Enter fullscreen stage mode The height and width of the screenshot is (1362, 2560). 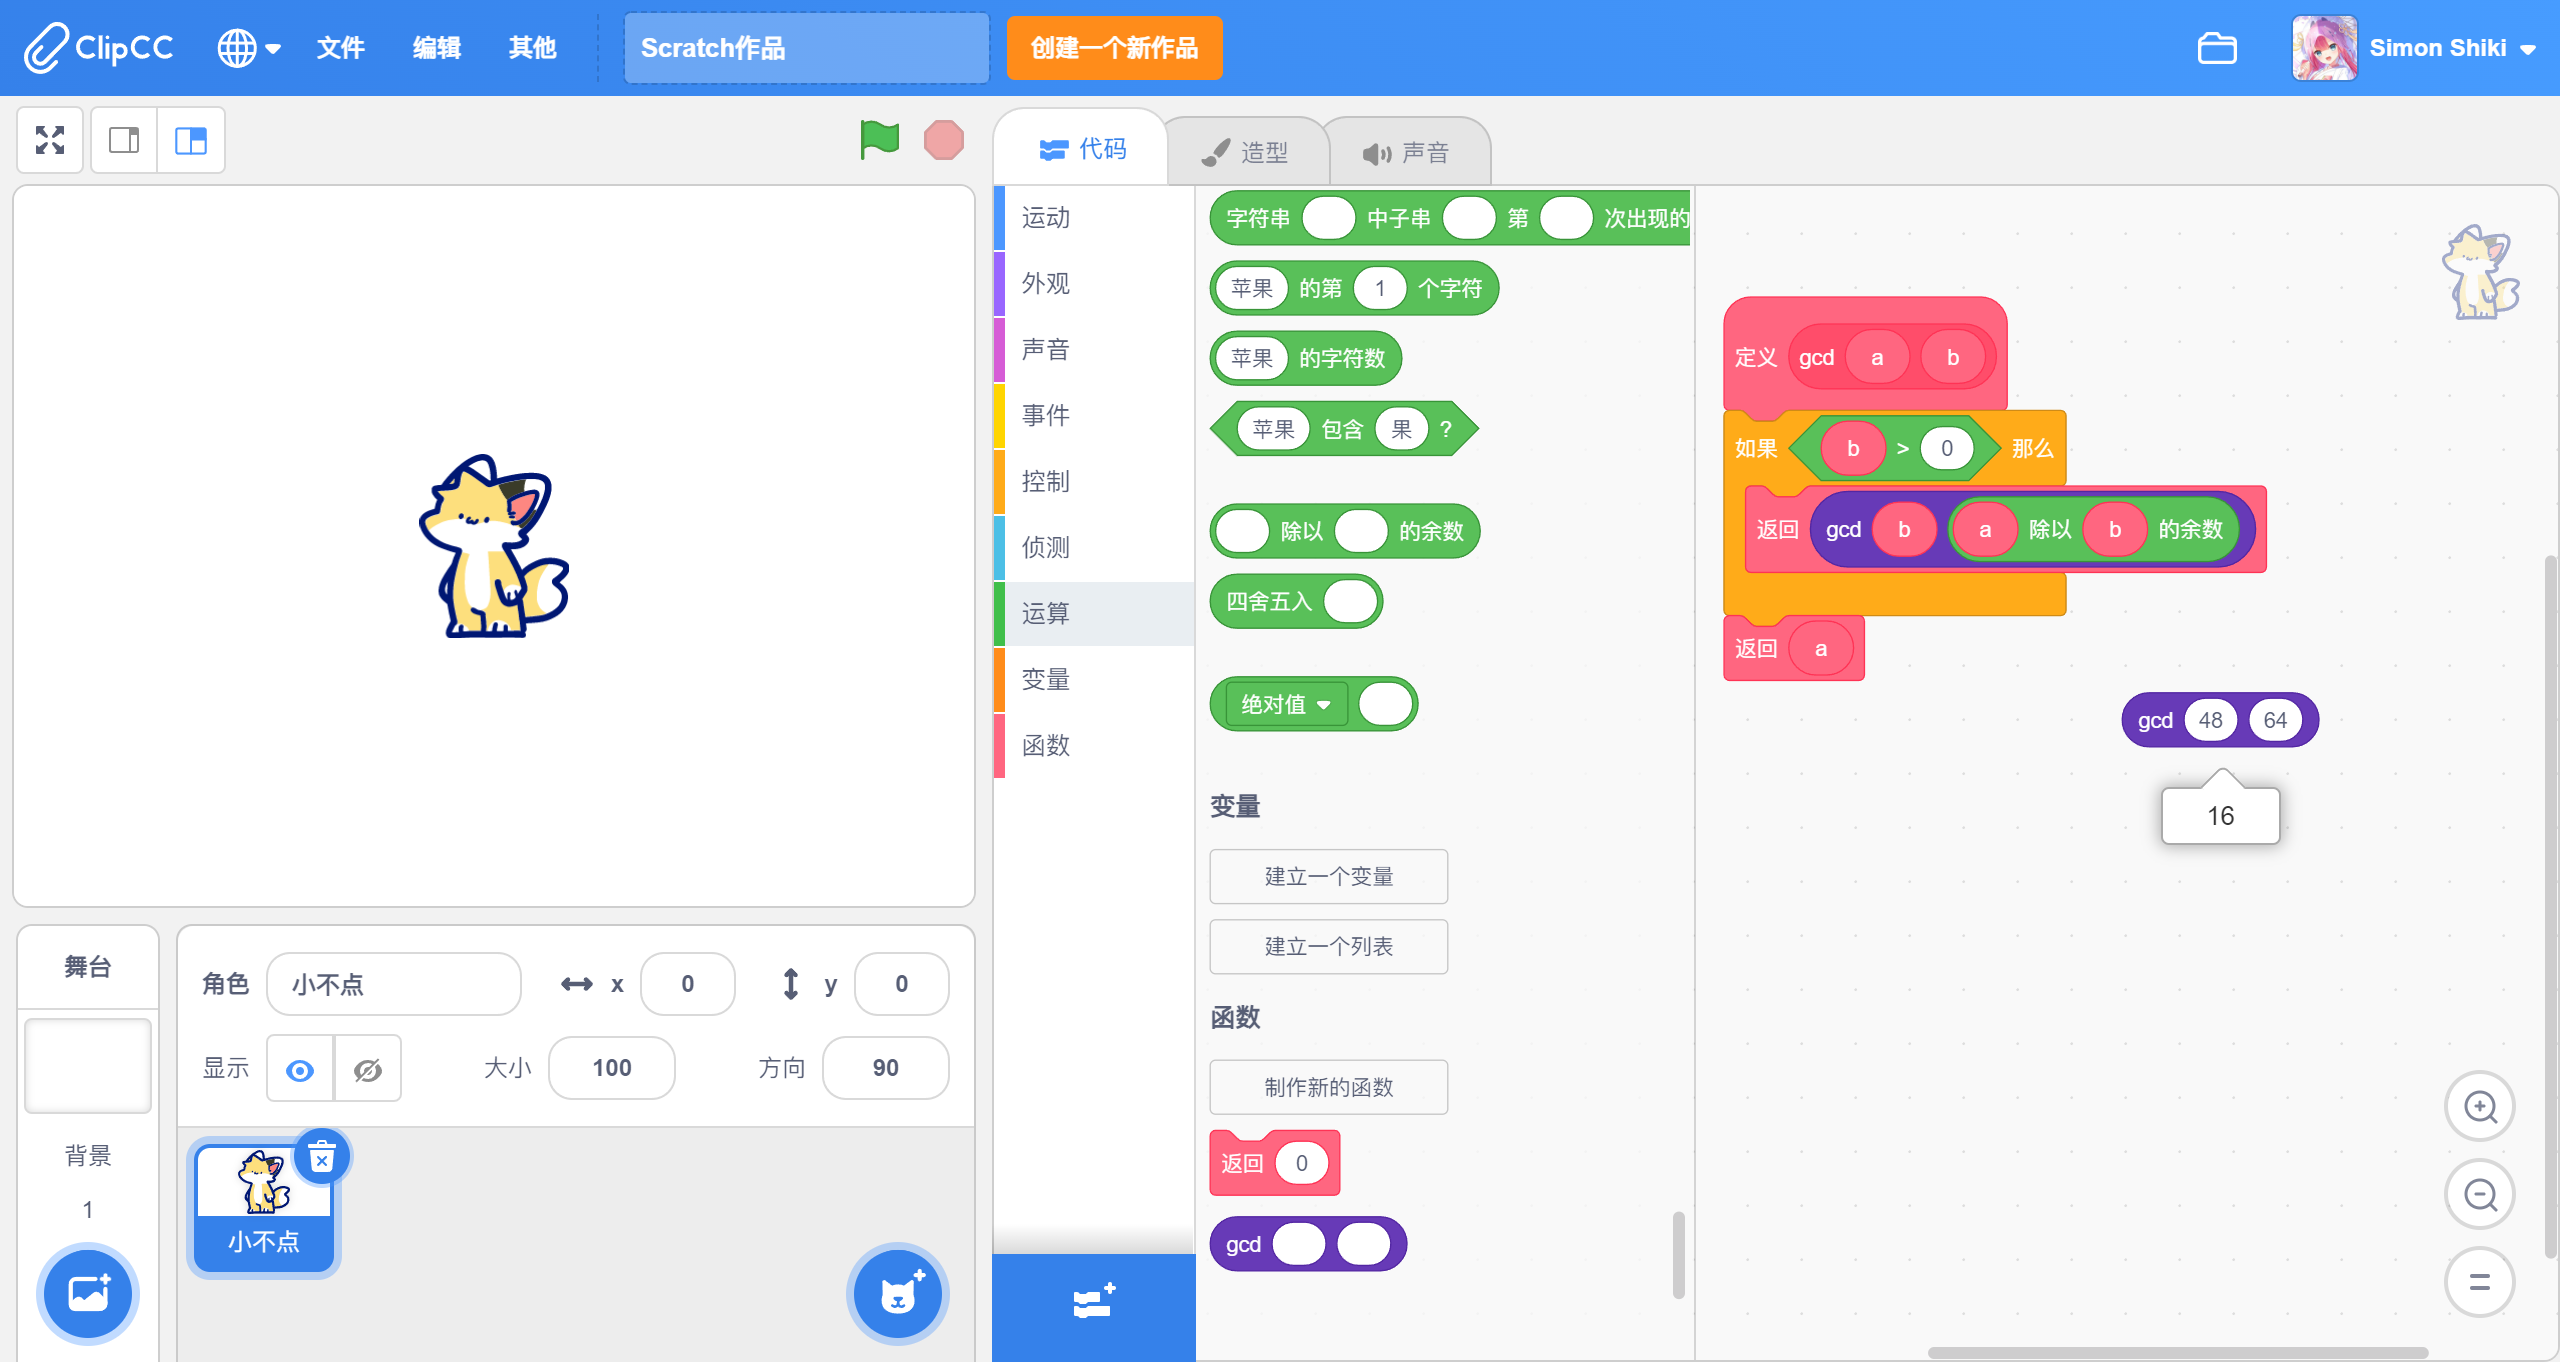coord(50,140)
